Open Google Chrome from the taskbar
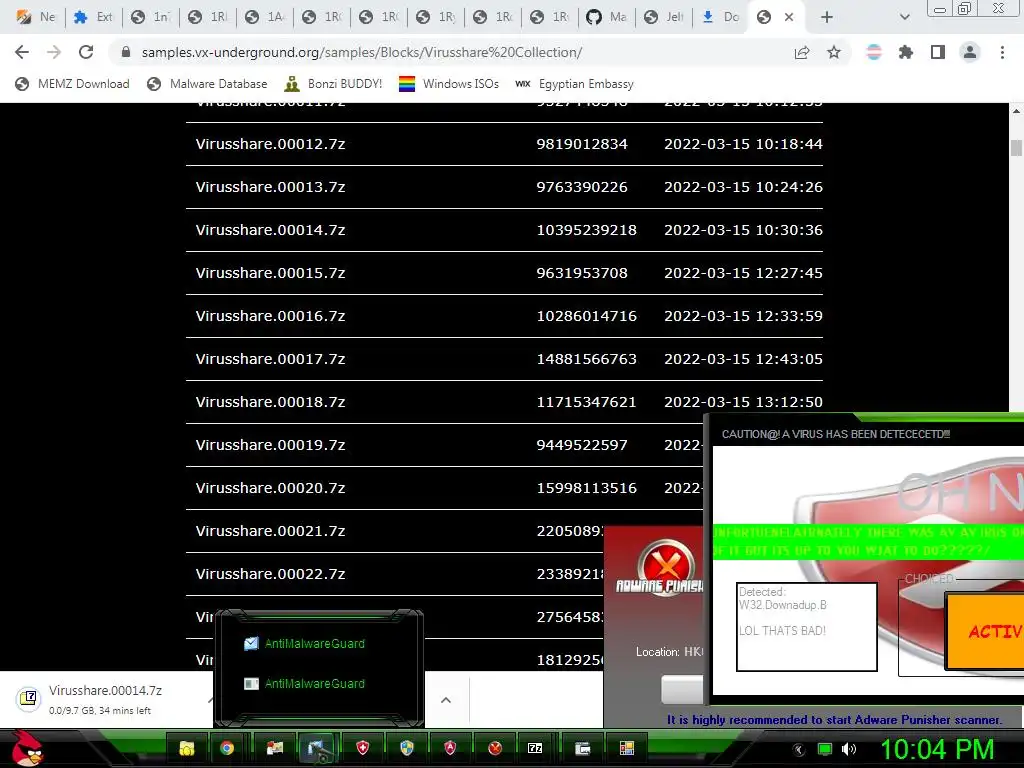This screenshot has height=768, width=1024. 227,748
